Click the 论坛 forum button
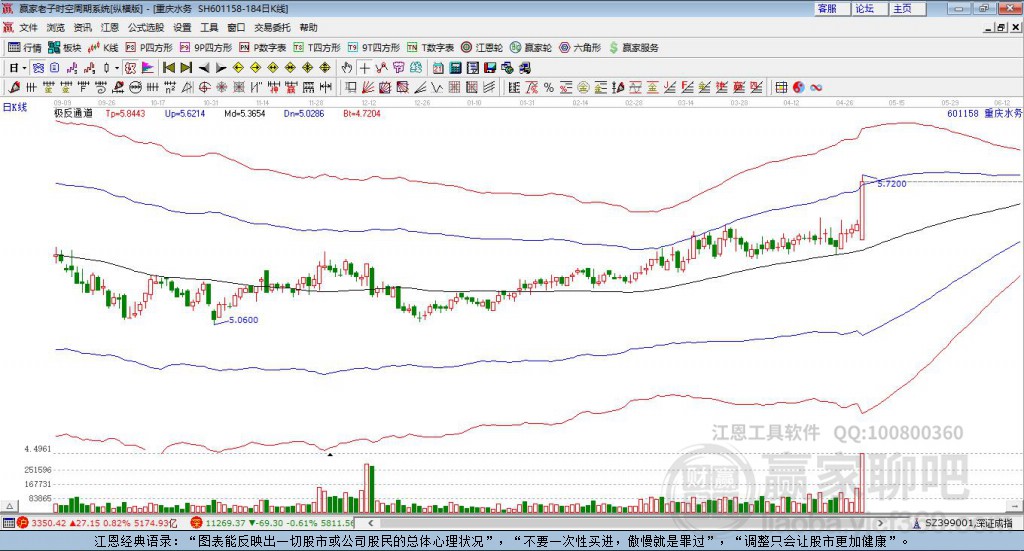The height and width of the screenshot is (551, 1024). 869,8
